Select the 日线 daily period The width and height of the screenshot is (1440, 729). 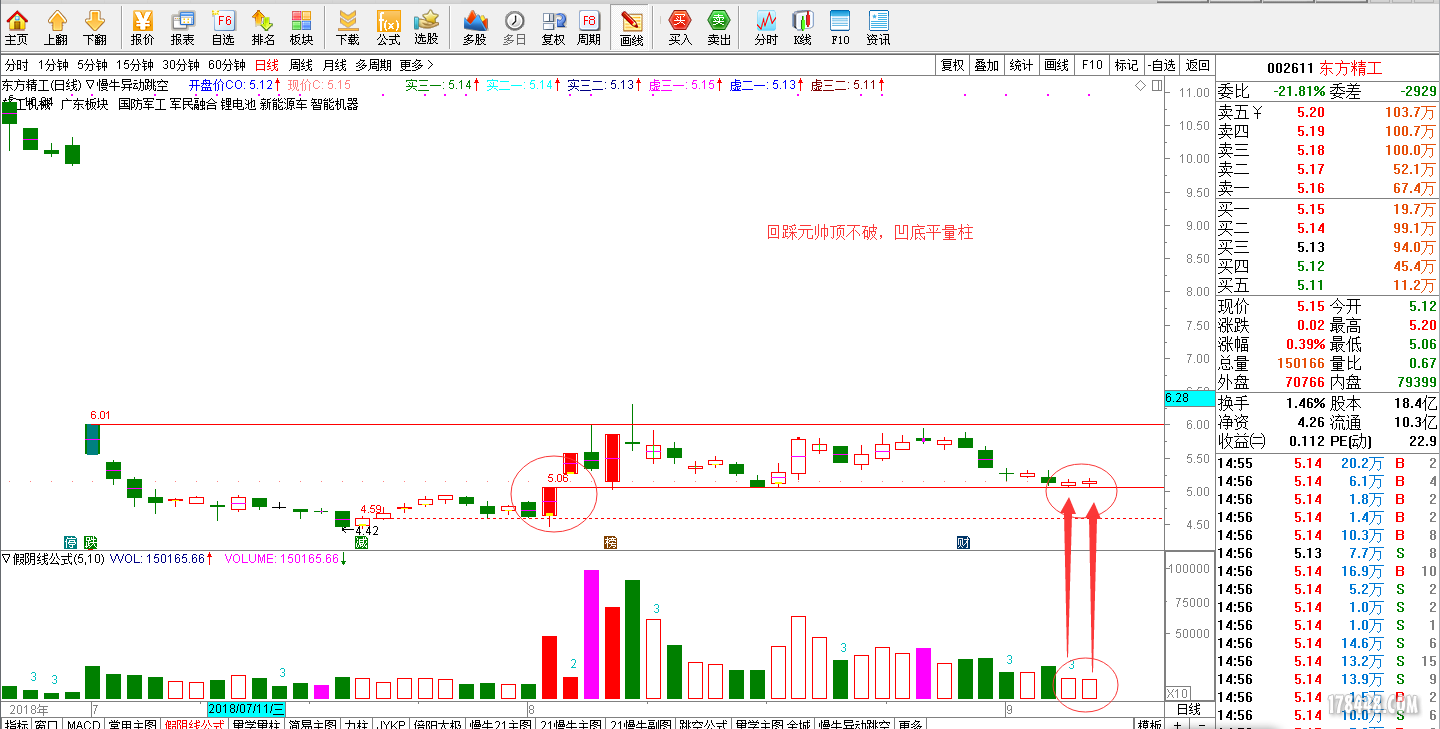pyautogui.click(x=267, y=65)
